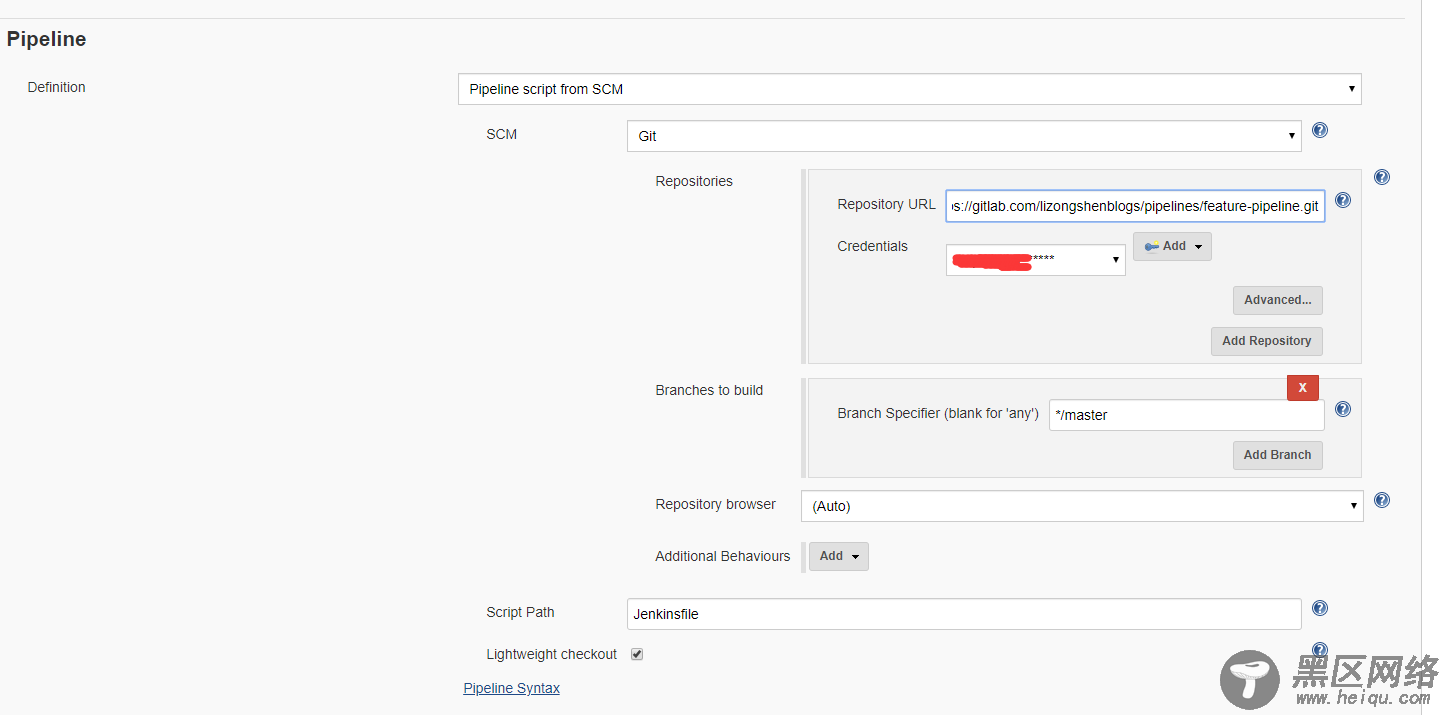Click the SCM label
The width and height of the screenshot is (1452, 715).
[502, 134]
